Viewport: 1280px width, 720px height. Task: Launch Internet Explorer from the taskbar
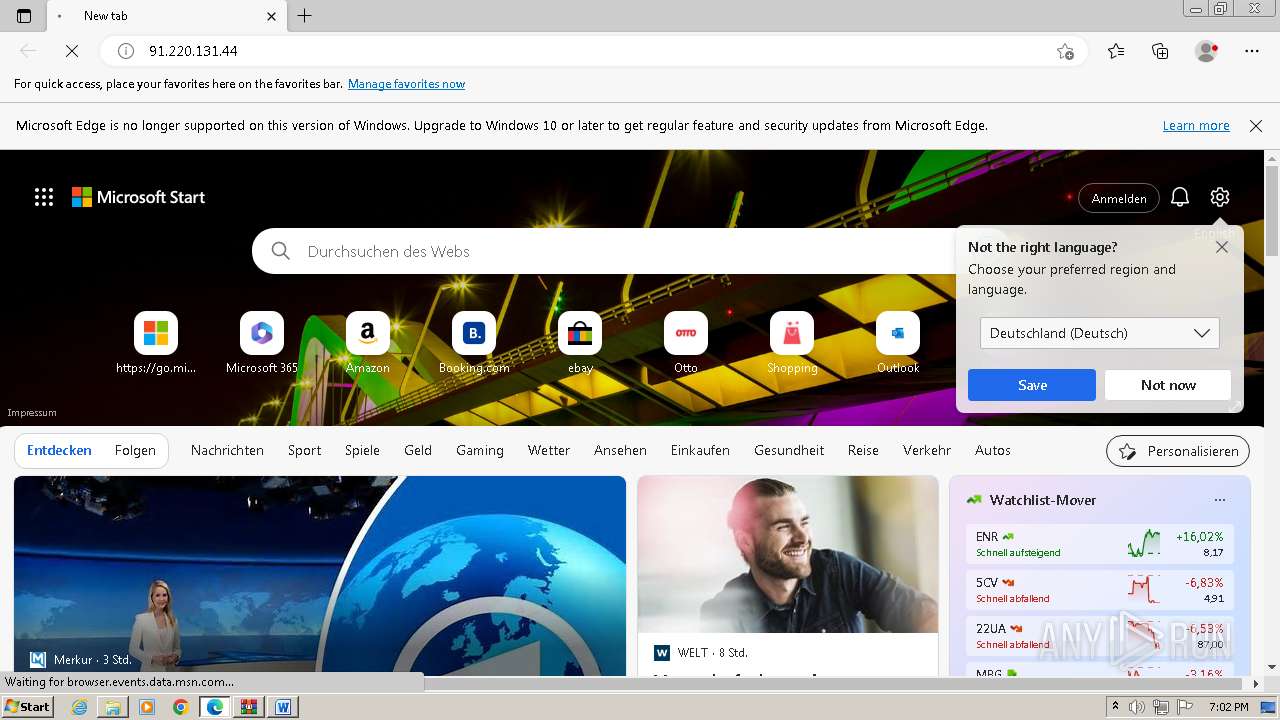click(x=79, y=707)
